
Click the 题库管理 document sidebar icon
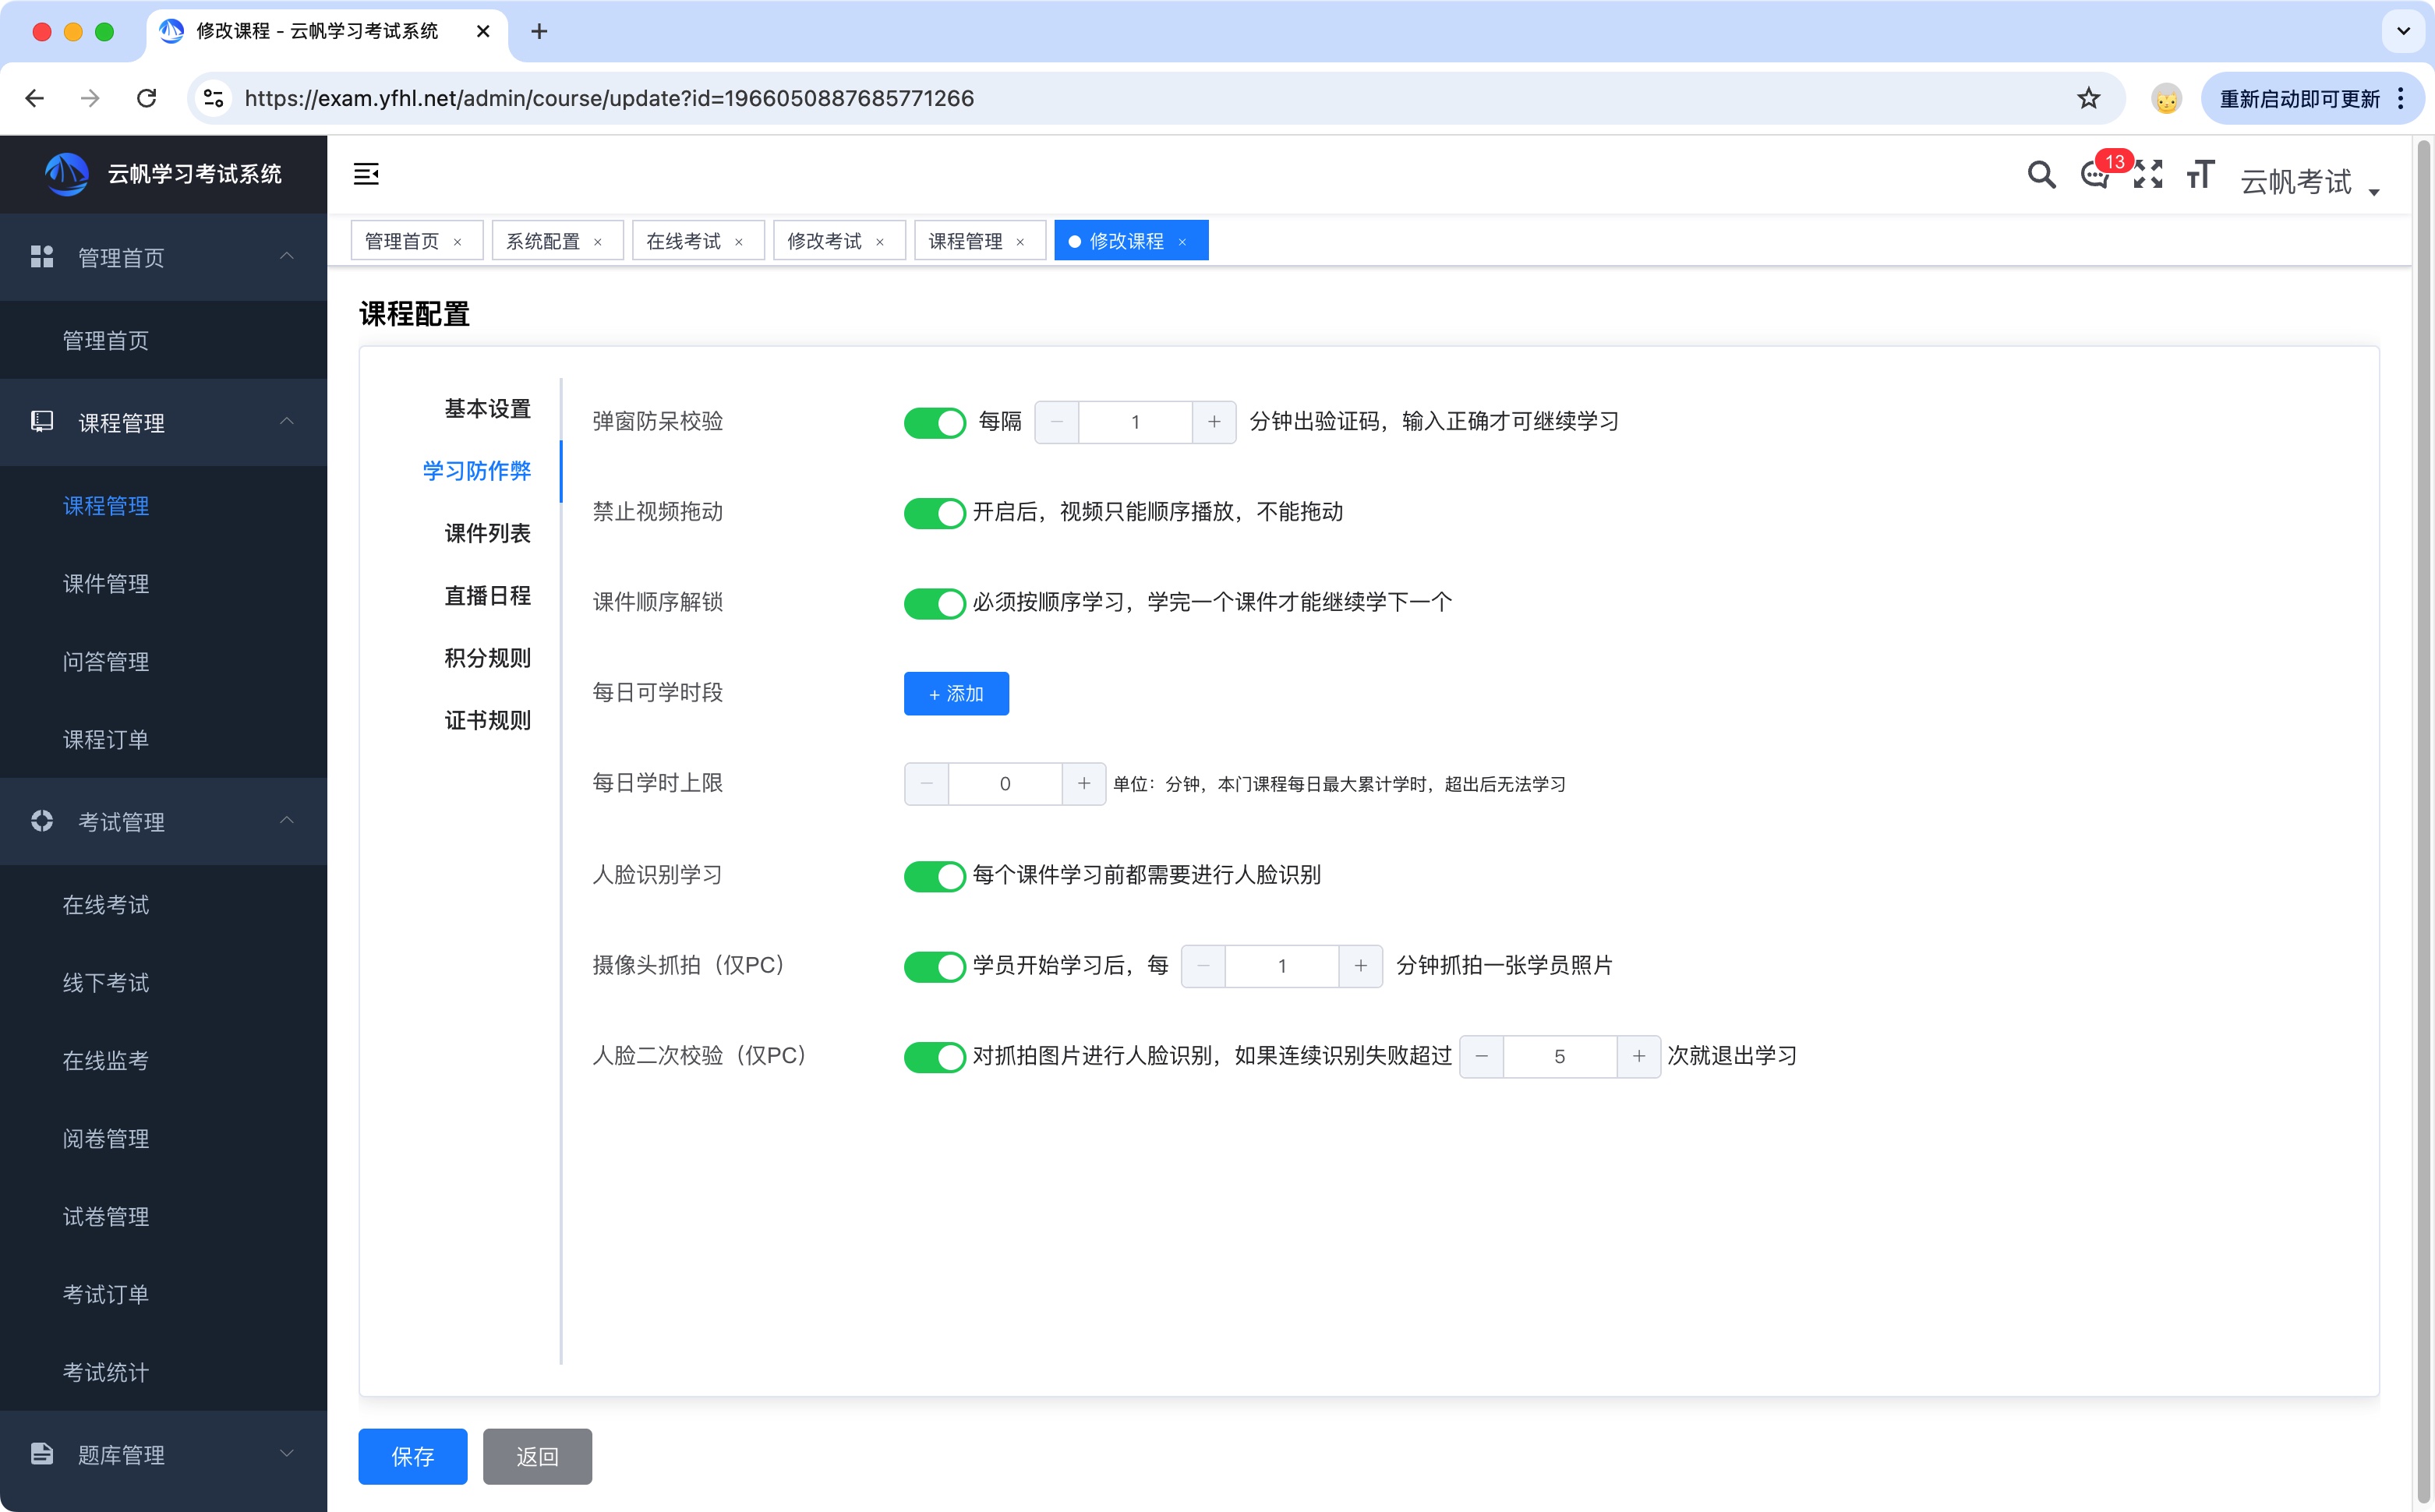[42, 1454]
